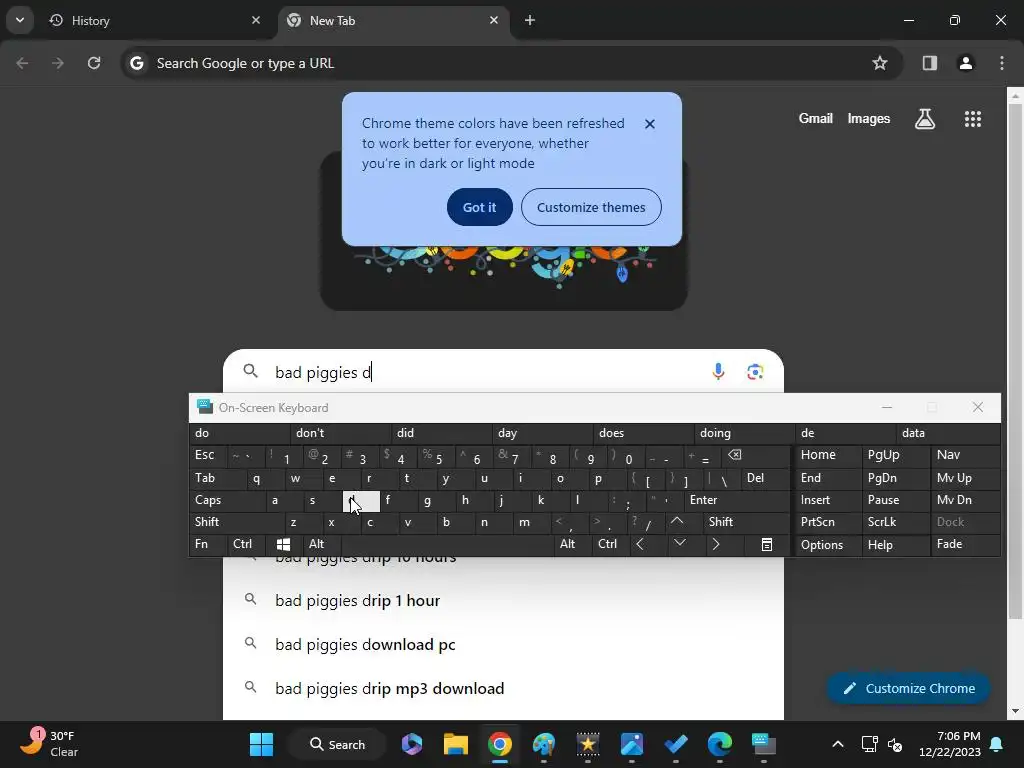This screenshot has width=1024, height=768.
Task: Open the tab search dropdown arrow
Action: pos(20,20)
